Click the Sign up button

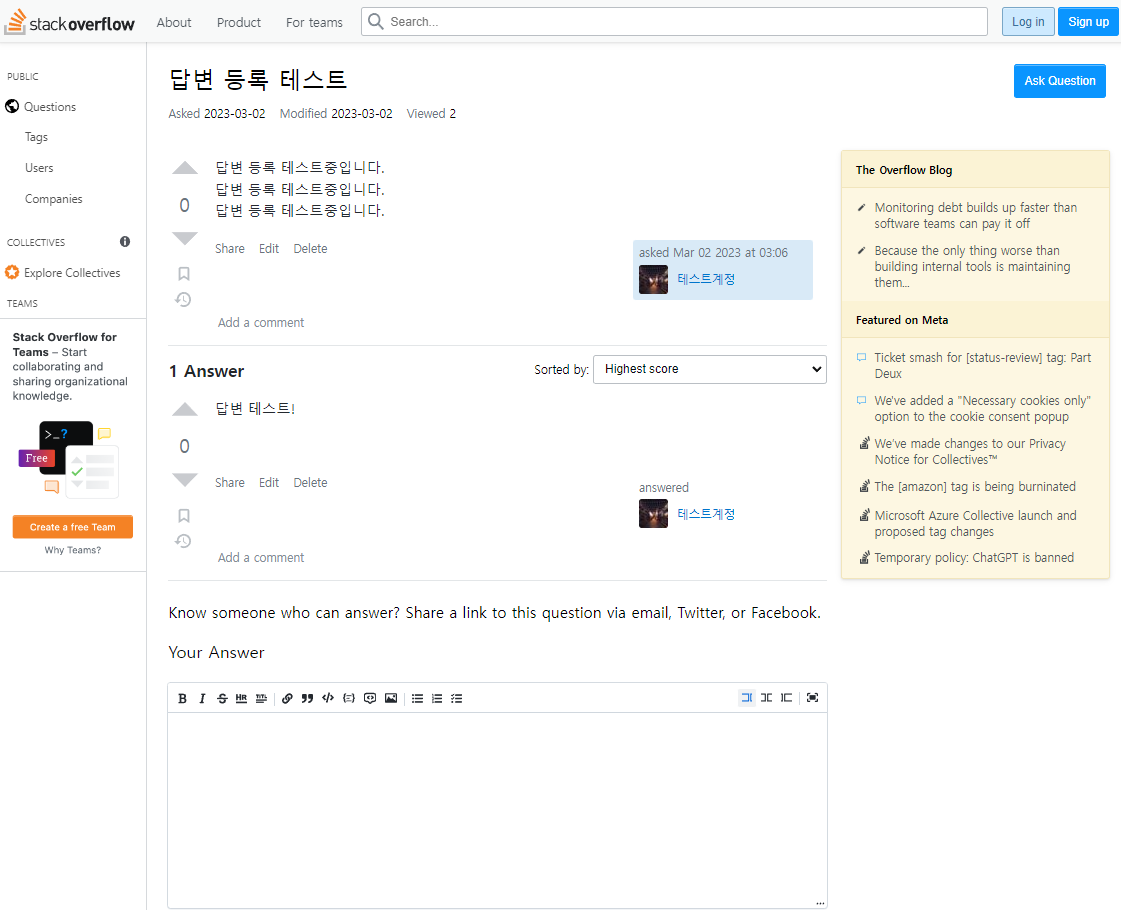(x=1088, y=22)
